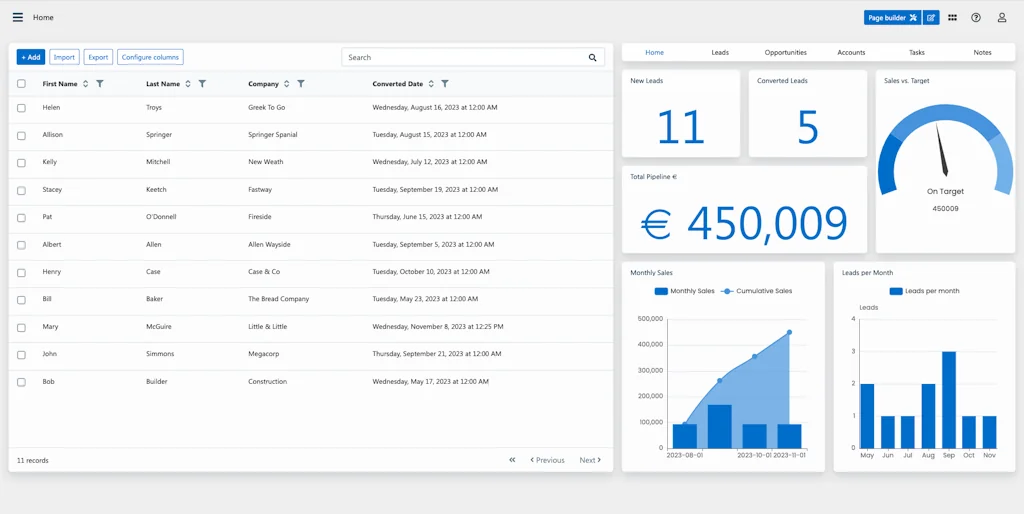Switch to the Leads tab
The height and width of the screenshot is (514, 1024).
point(720,52)
